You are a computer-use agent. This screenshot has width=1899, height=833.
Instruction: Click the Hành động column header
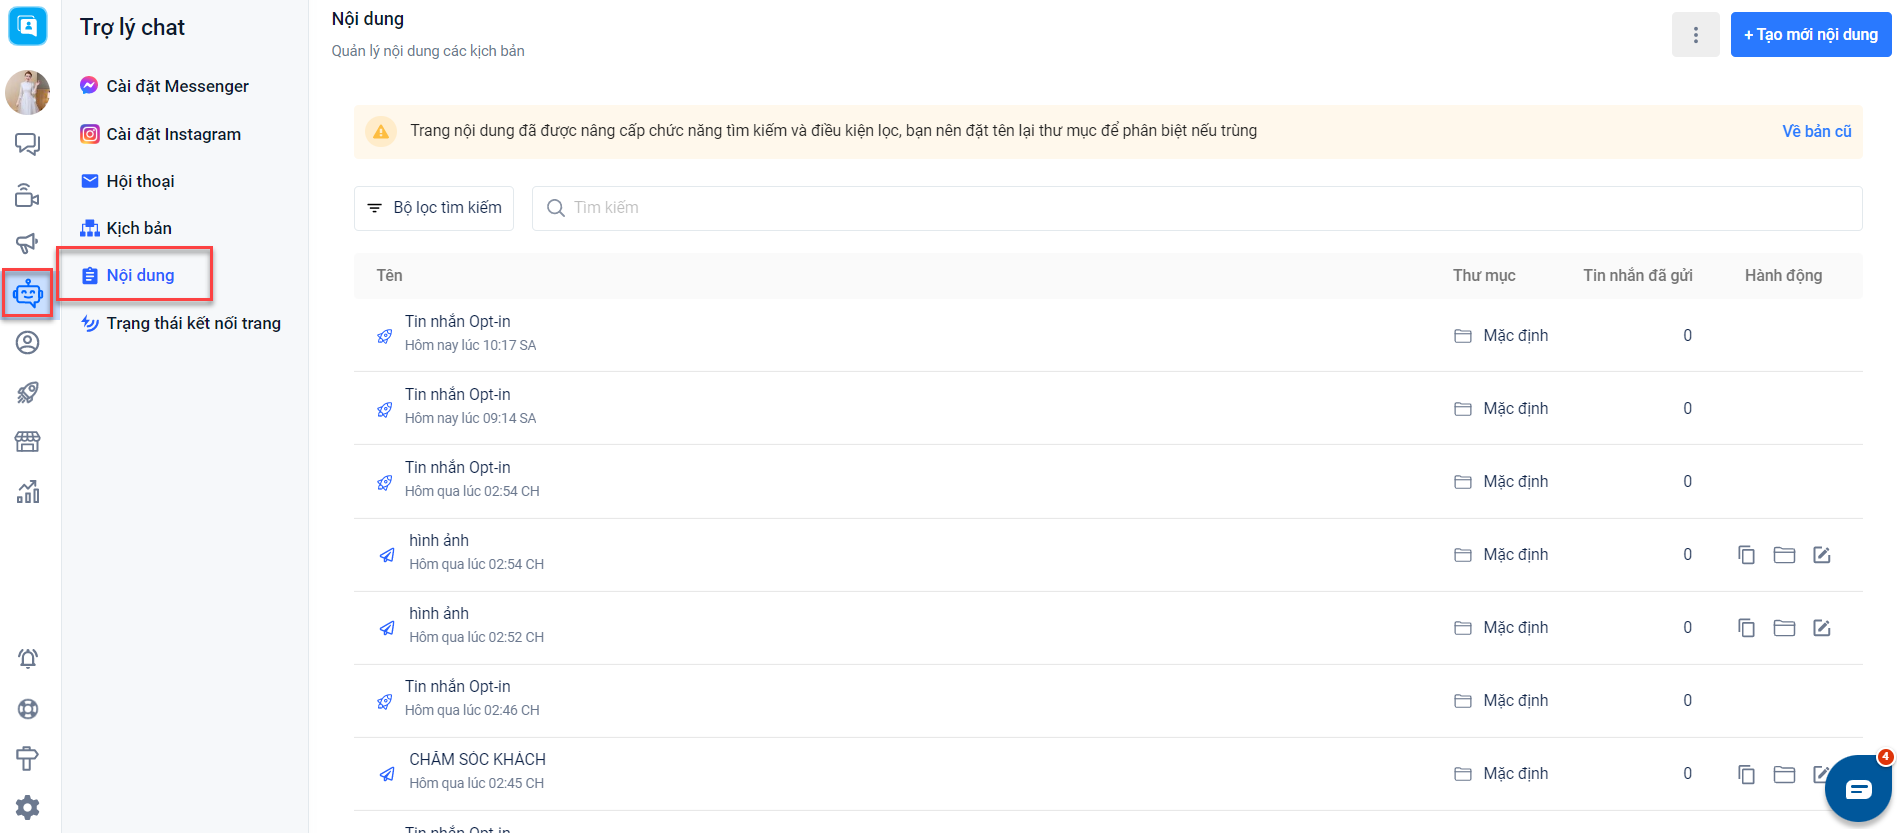coord(1783,276)
